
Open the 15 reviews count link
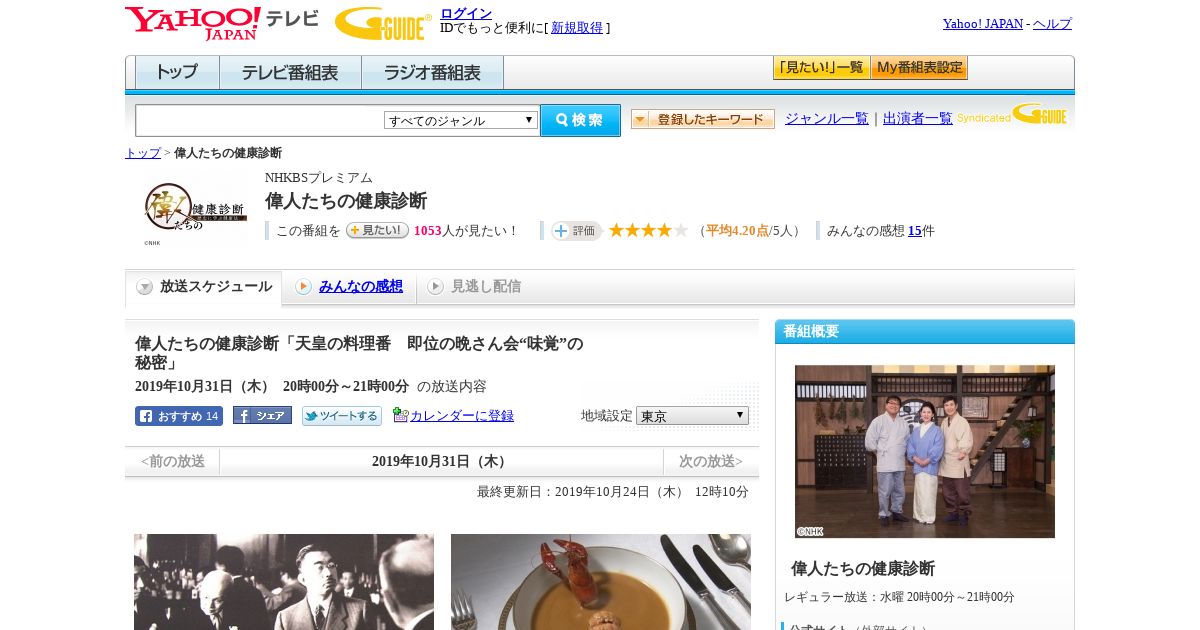[x=914, y=231]
